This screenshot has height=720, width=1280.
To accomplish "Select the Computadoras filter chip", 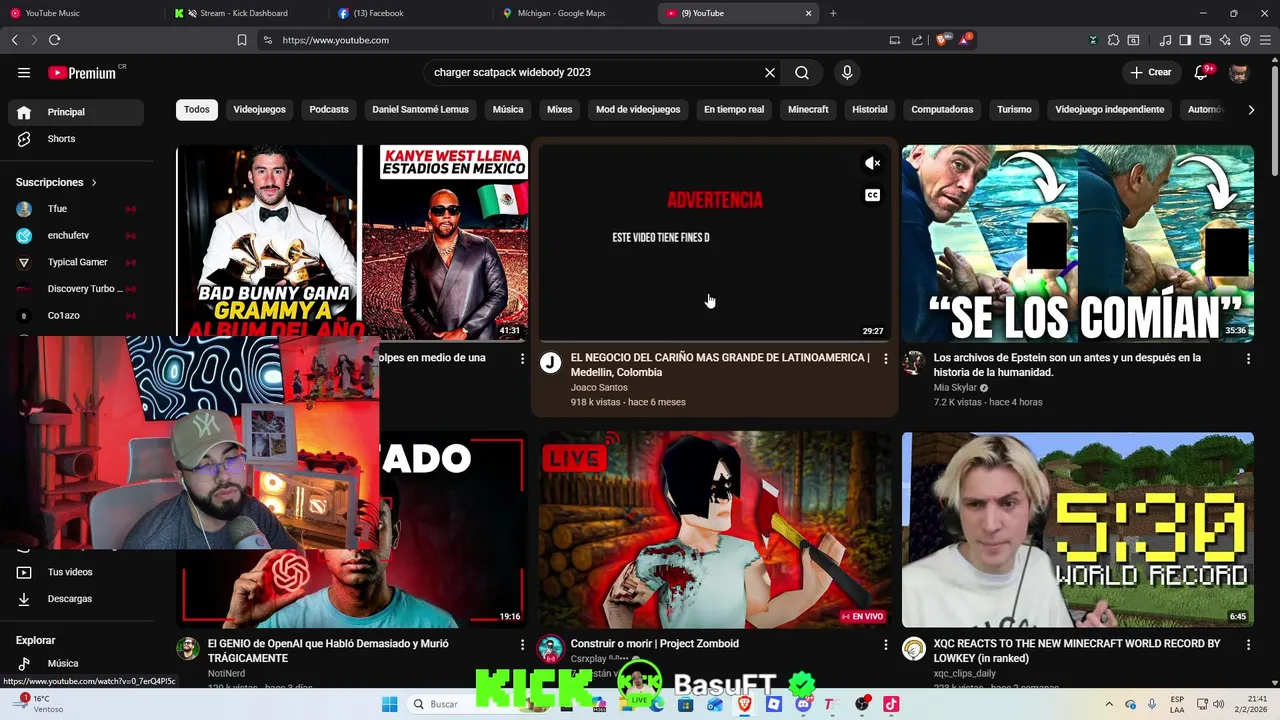I will 942,110.
